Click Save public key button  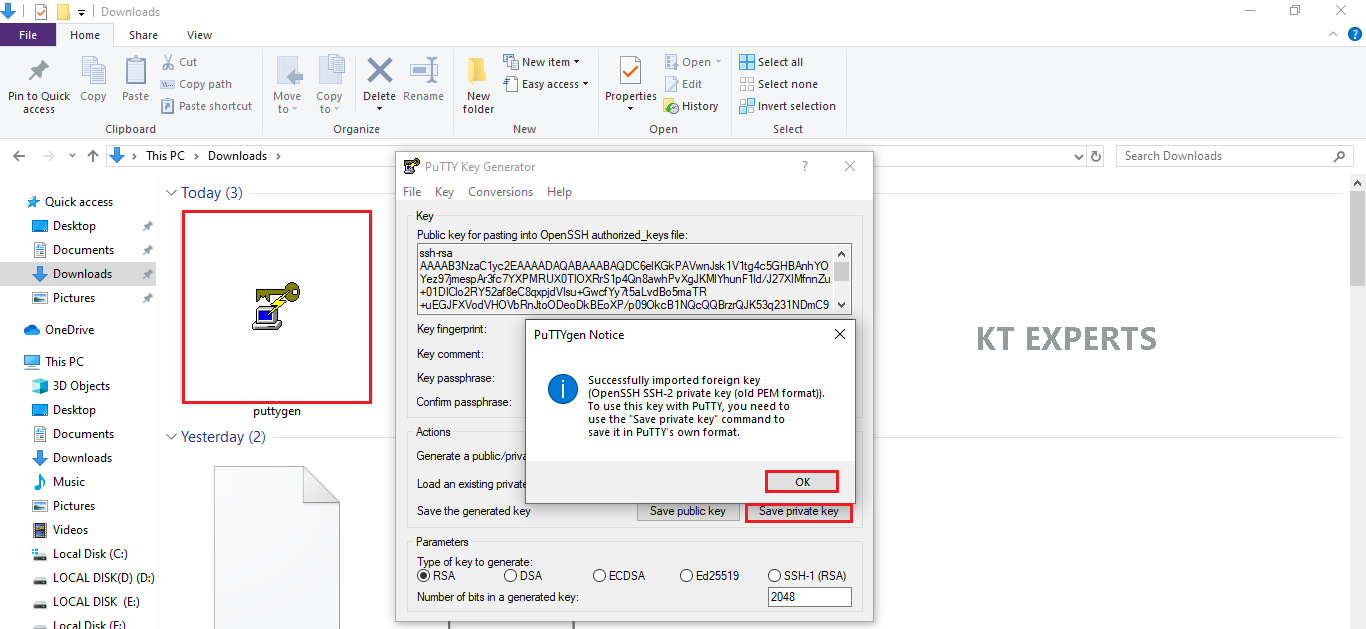[x=688, y=511]
